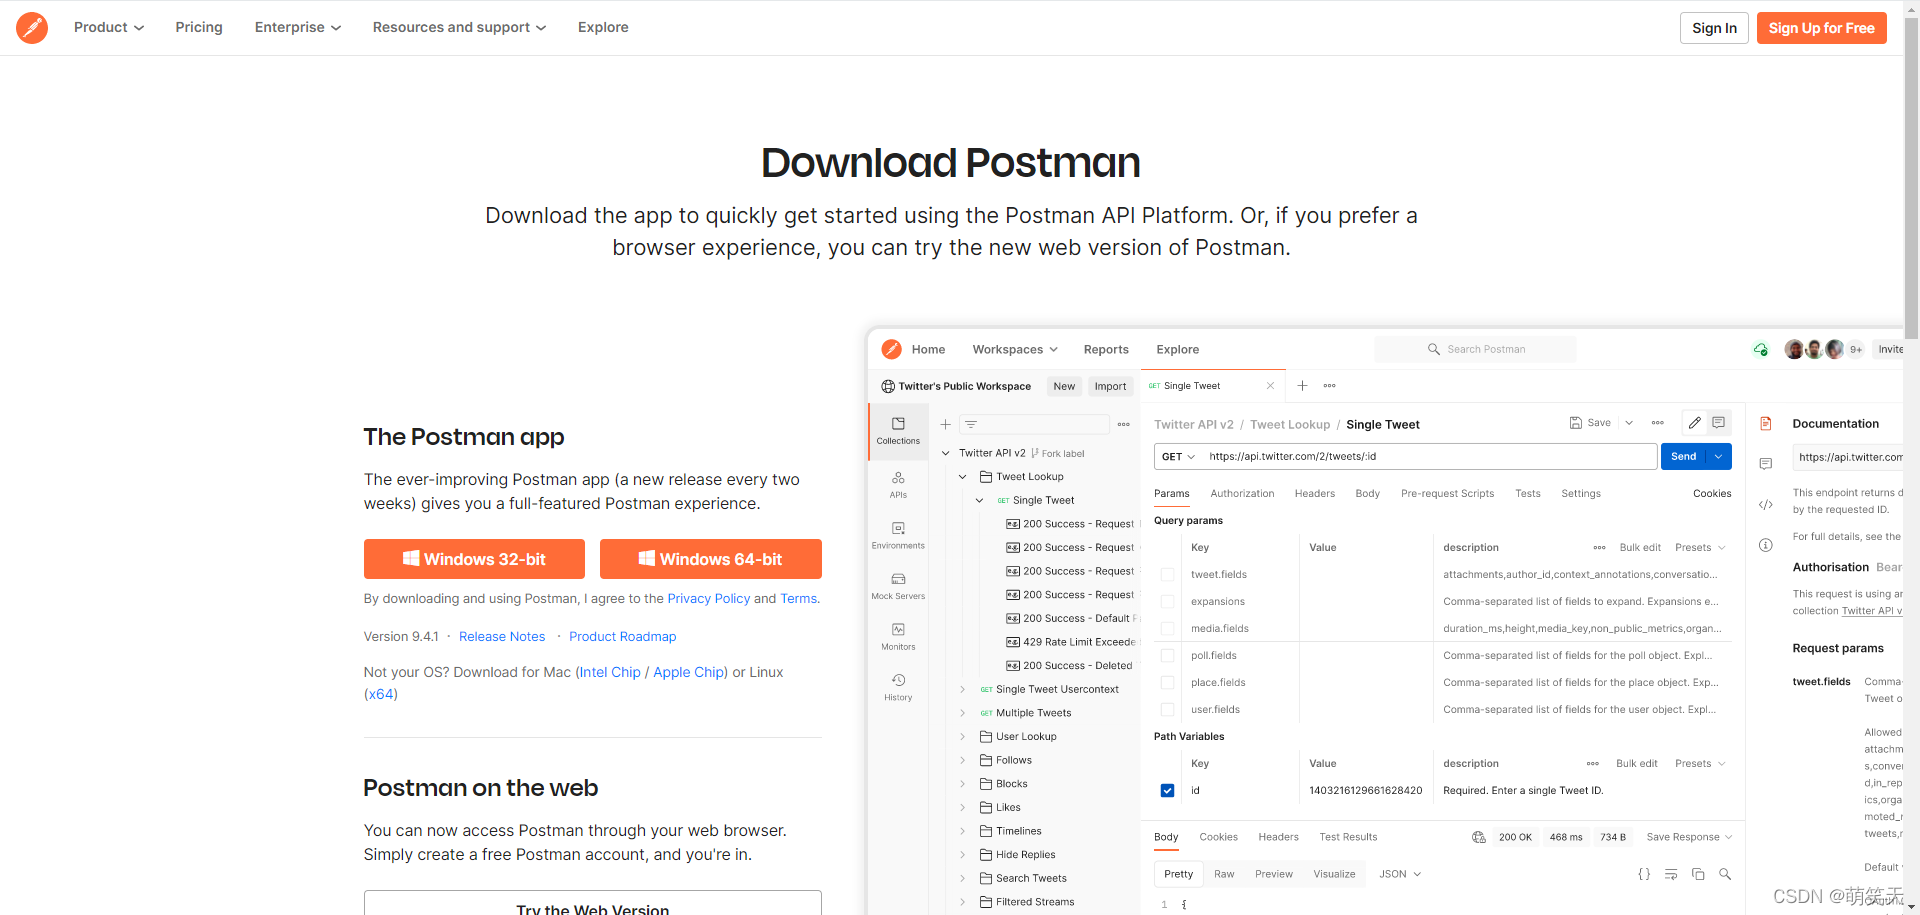Uncheck the id path variable checkbox

click(x=1167, y=791)
